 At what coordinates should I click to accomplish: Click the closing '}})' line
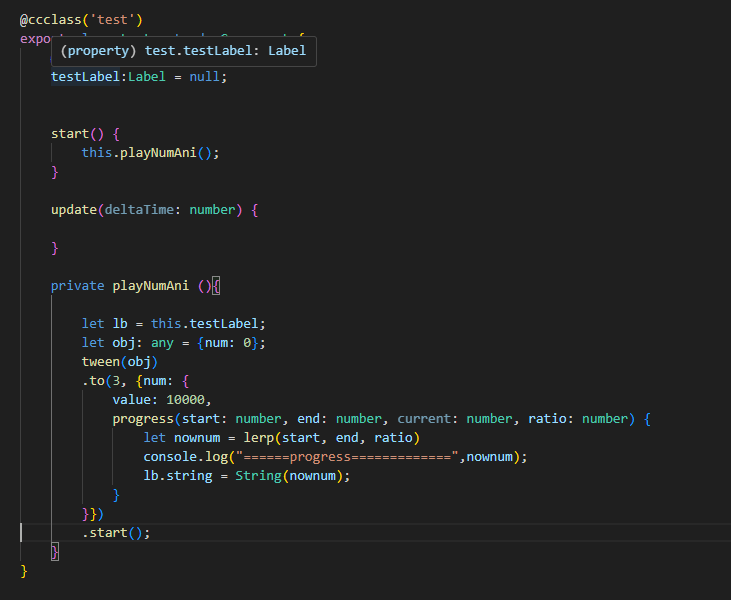tap(93, 514)
